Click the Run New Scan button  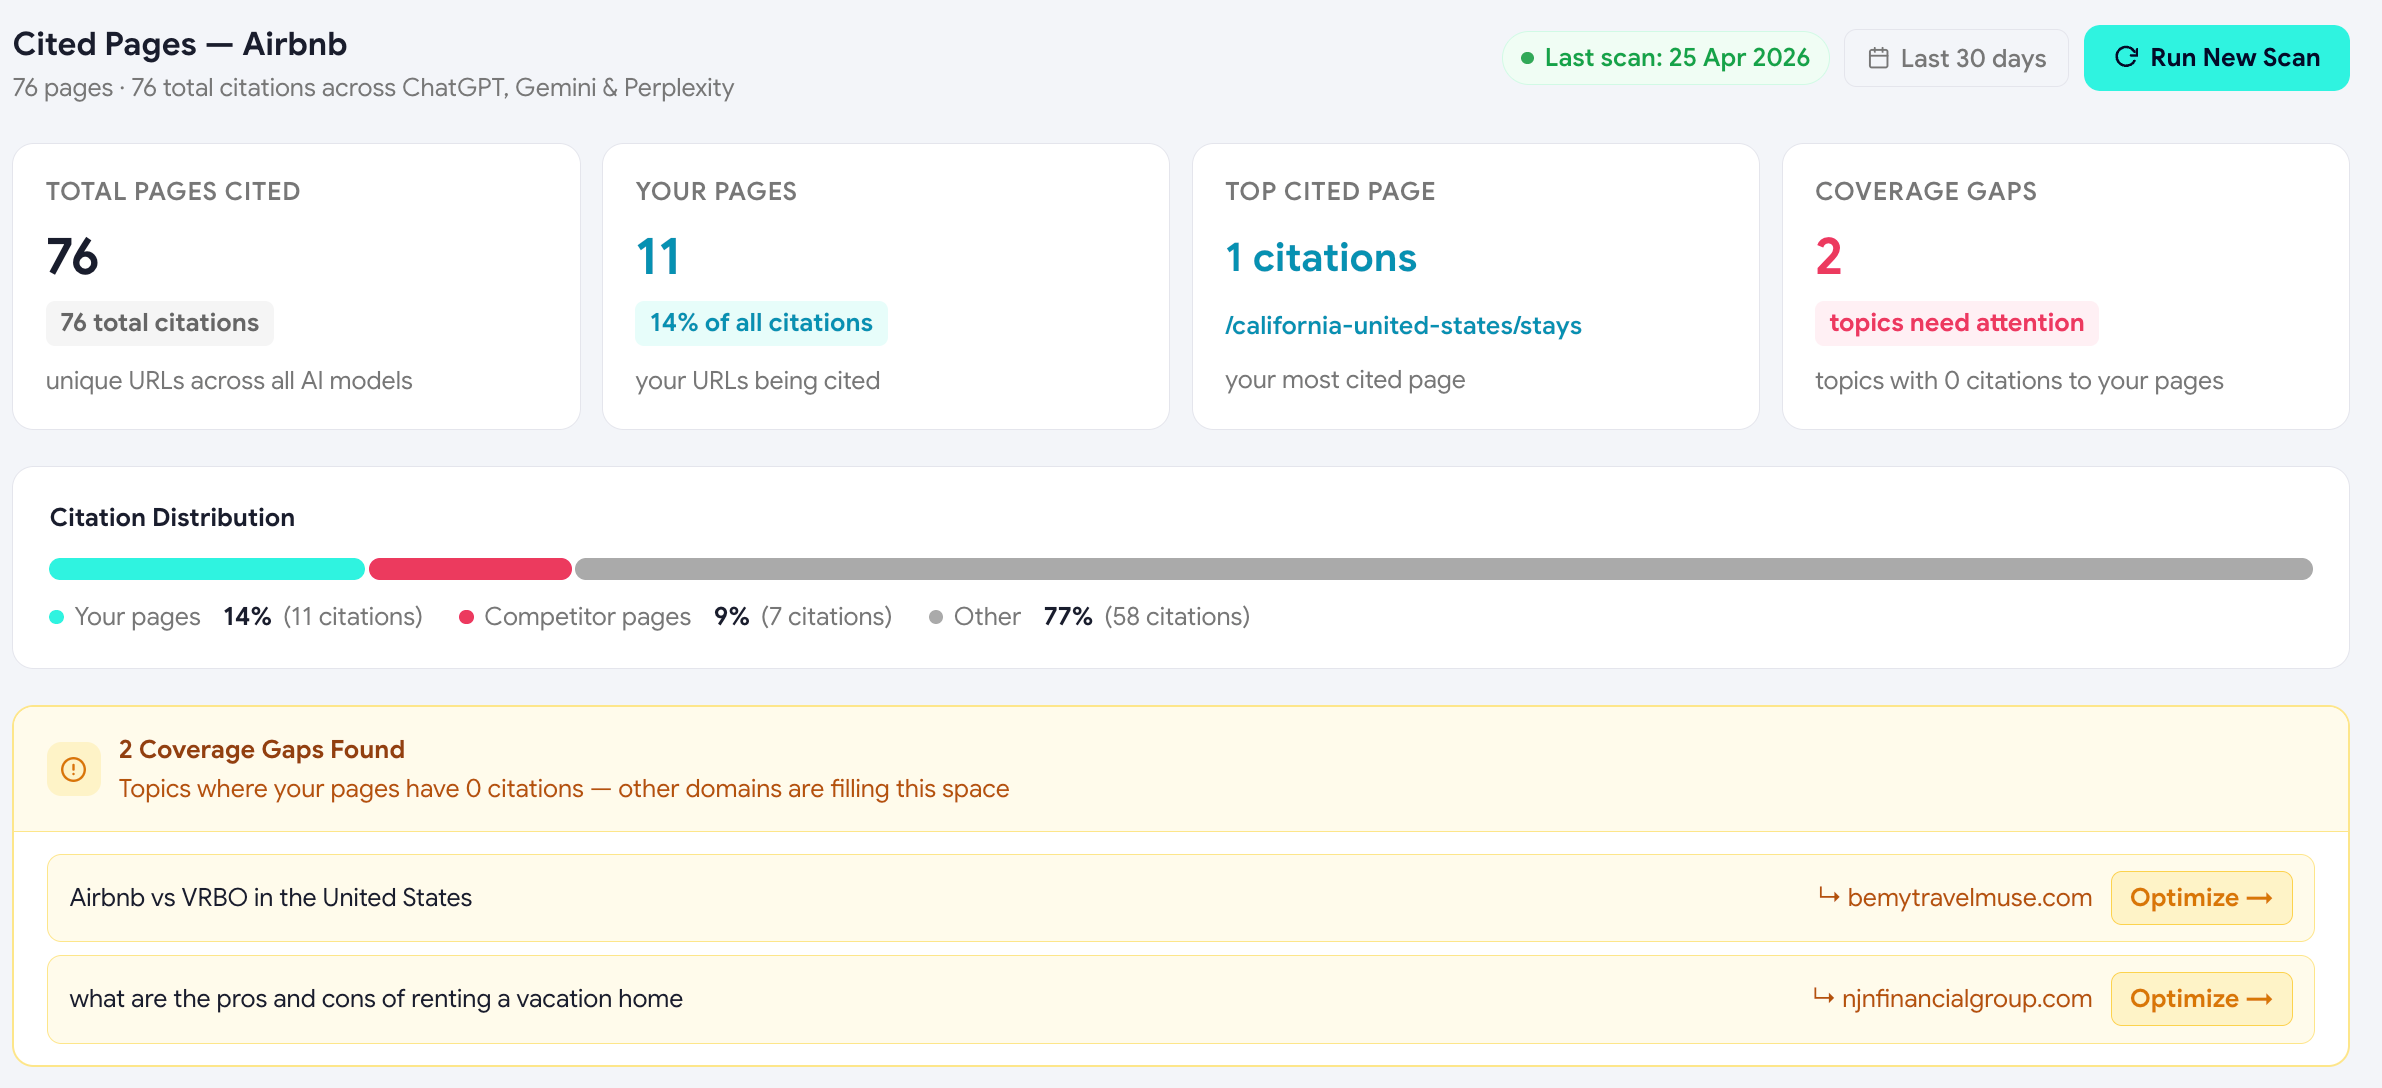point(2216,58)
